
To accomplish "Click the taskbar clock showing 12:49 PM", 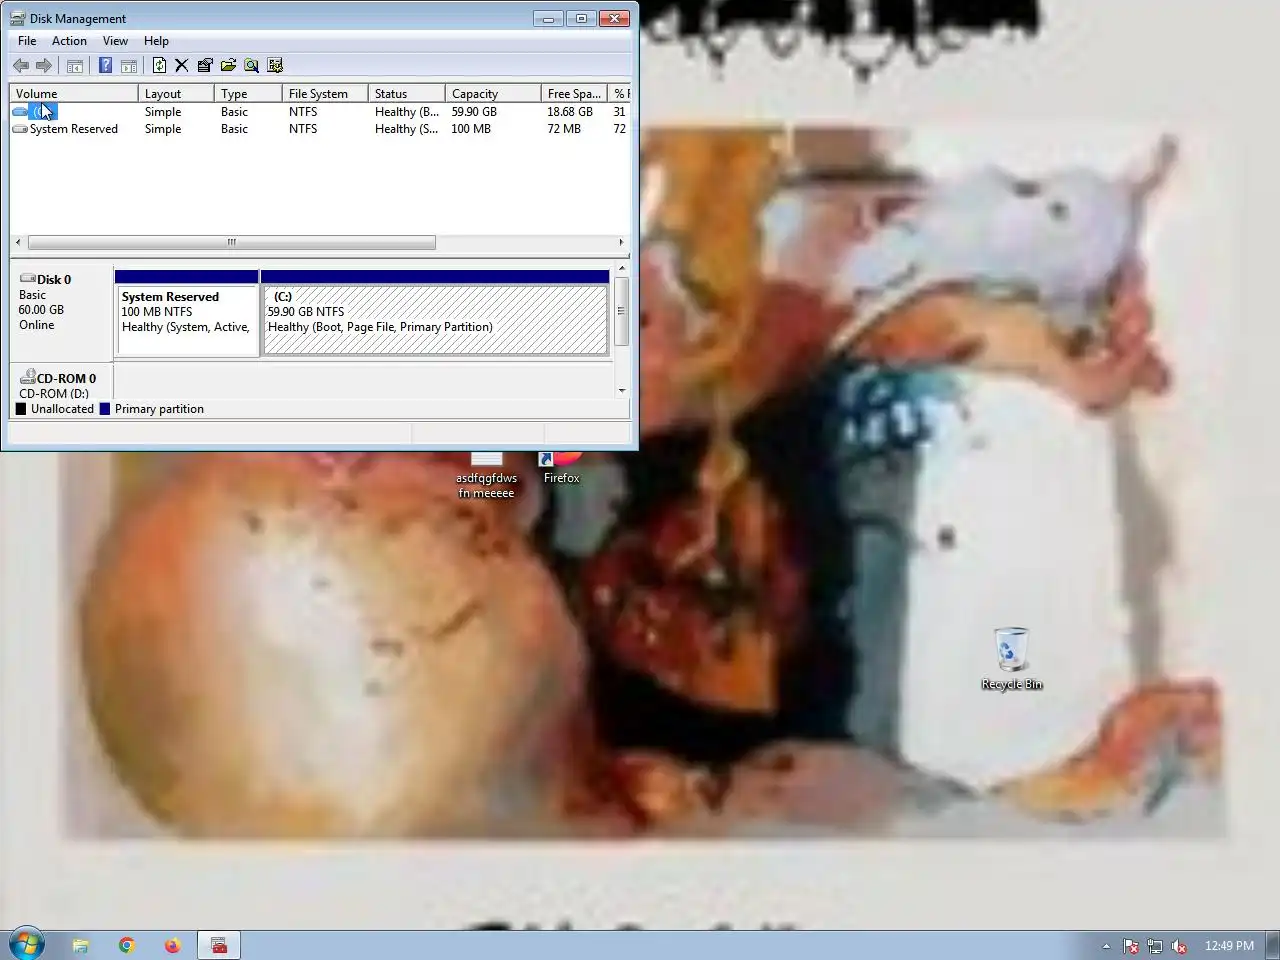I will 1229,946.
